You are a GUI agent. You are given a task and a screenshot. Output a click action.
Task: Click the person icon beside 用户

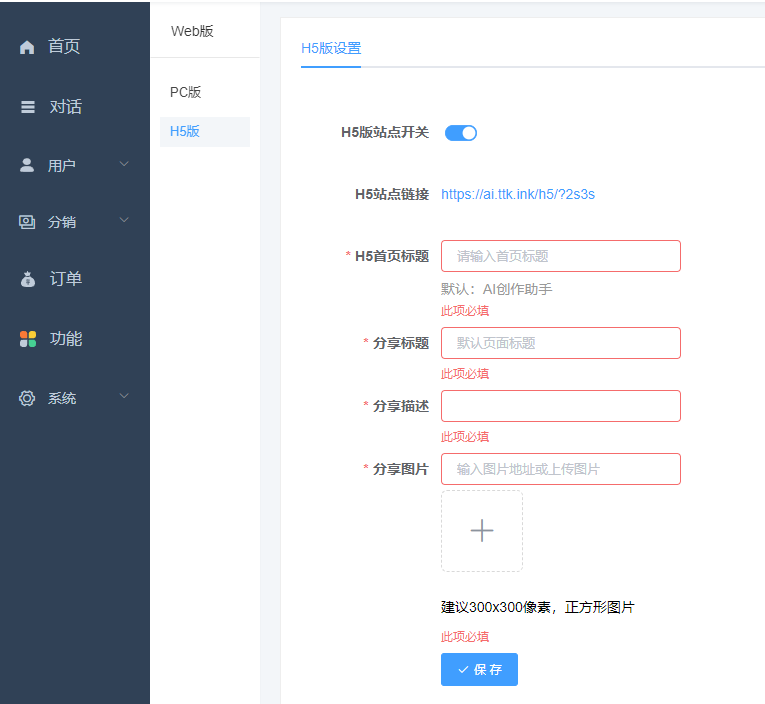point(27,165)
